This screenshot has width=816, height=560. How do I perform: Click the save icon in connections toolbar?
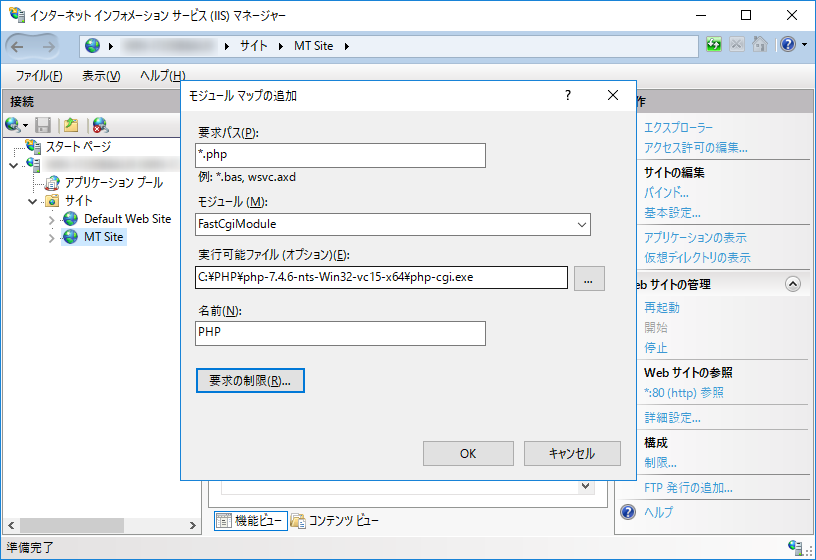pyautogui.click(x=43, y=125)
